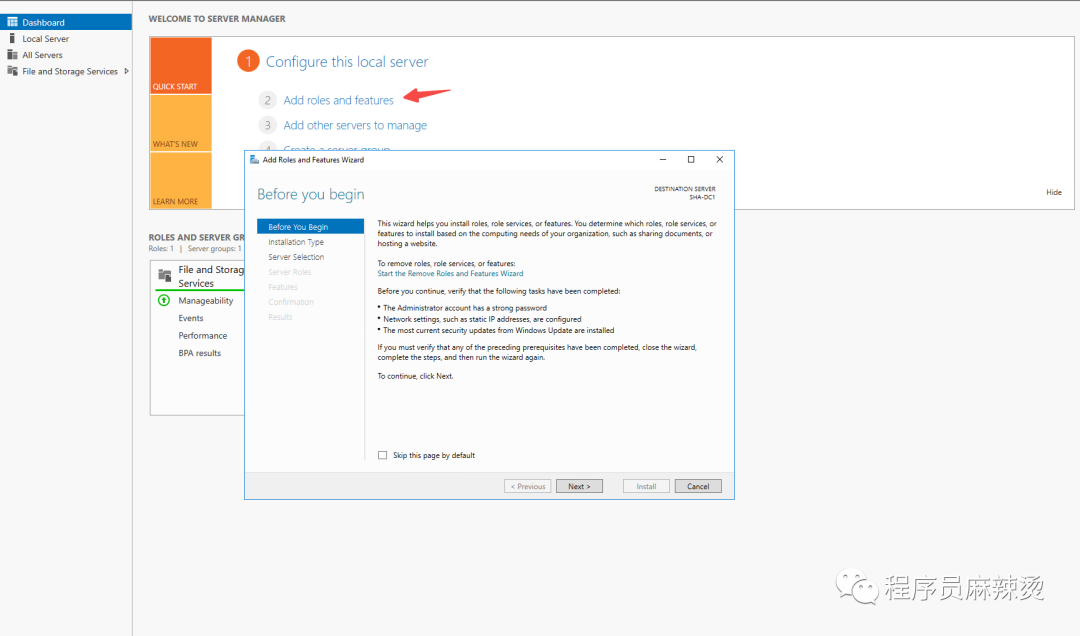Click Hide link in welcome panel
The height and width of the screenshot is (636, 1080).
coord(1054,192)
